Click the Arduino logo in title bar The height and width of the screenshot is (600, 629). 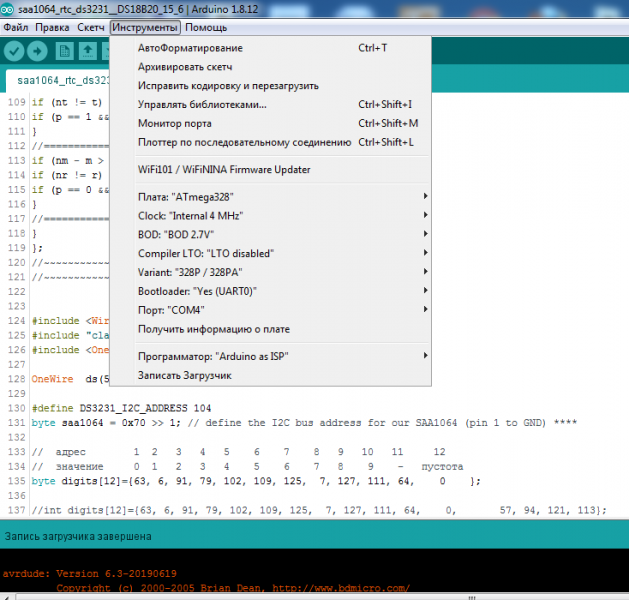point(7,9)
